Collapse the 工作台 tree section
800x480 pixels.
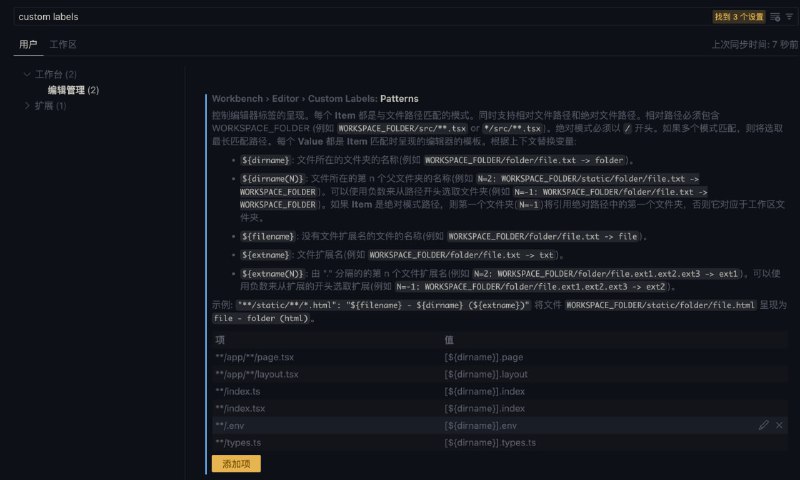[28, 75]
